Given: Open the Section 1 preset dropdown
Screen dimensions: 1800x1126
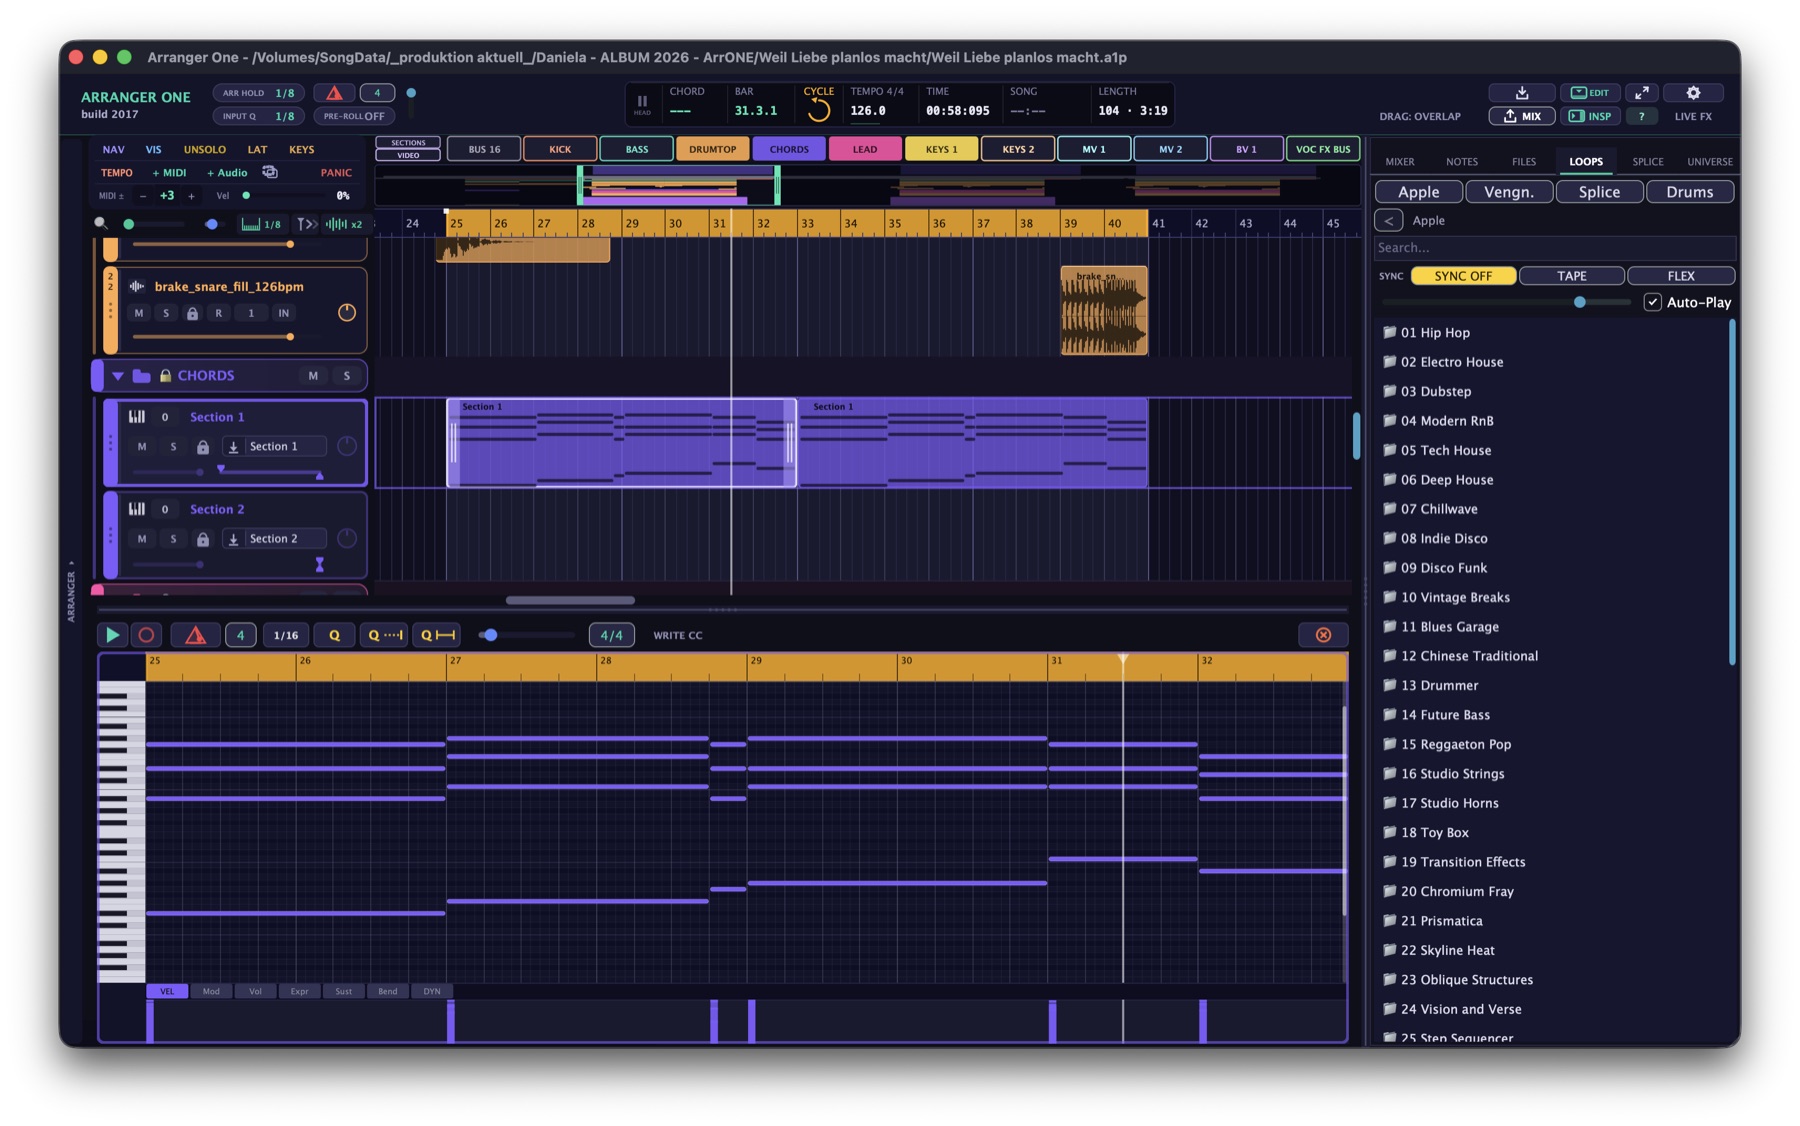Looking at the screenshot, I should 274,447.
